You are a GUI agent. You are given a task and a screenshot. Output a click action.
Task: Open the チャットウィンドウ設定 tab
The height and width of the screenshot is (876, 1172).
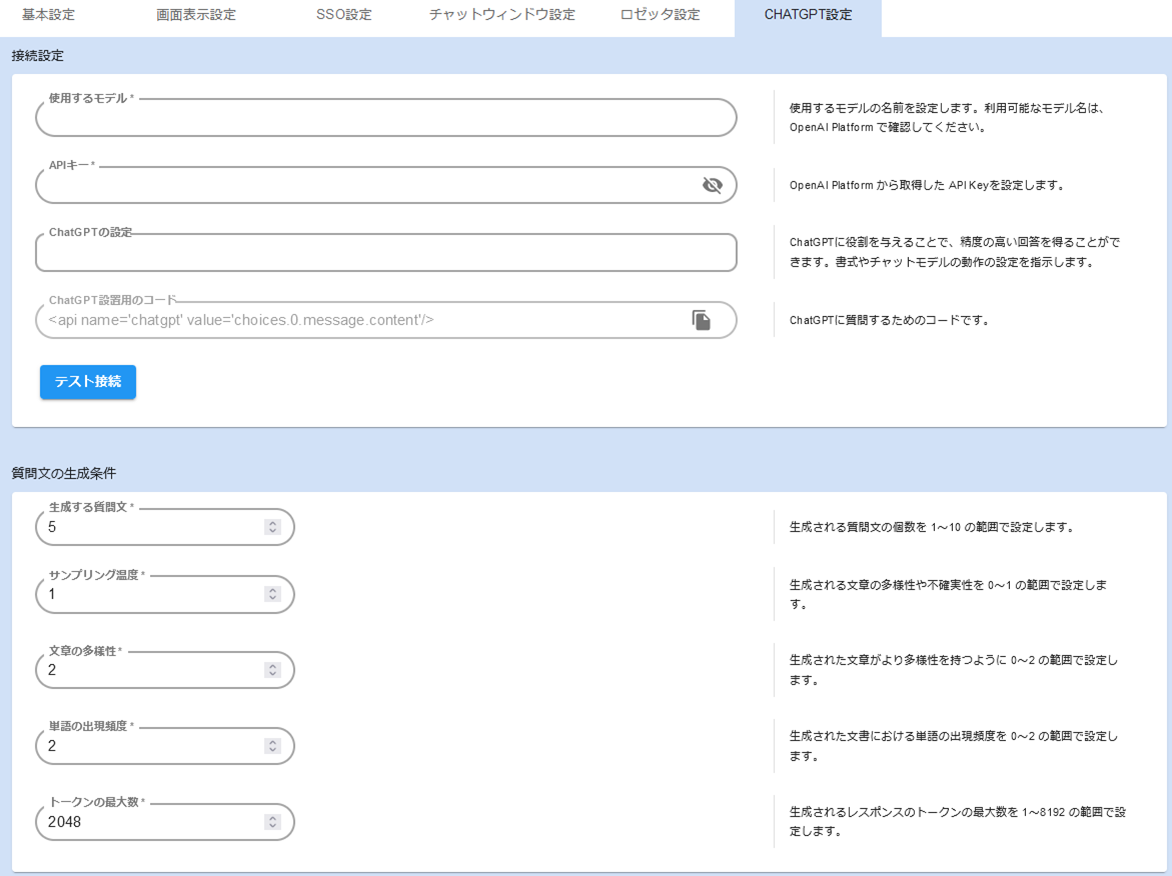pyautogui.click(x=501, y=15)
